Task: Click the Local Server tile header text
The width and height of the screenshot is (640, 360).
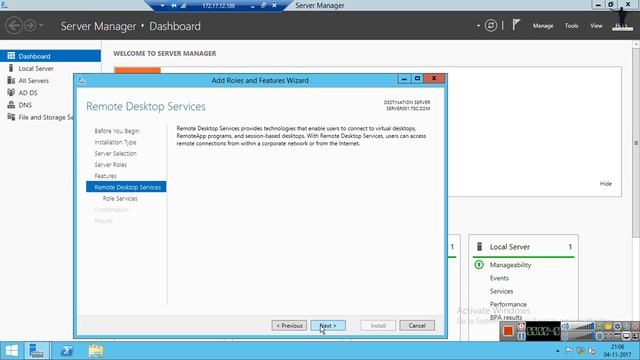Action: (510, 247)
